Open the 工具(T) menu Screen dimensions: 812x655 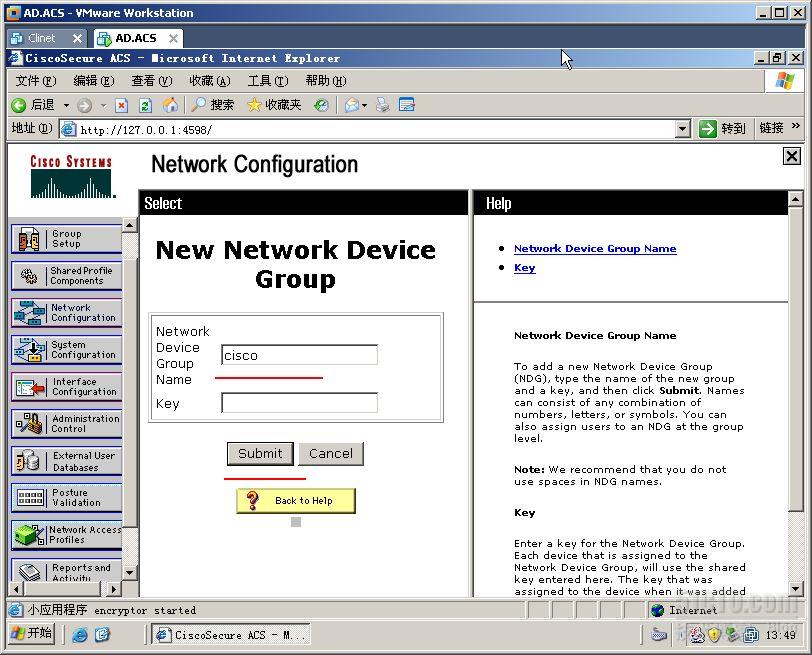[268, 81]
